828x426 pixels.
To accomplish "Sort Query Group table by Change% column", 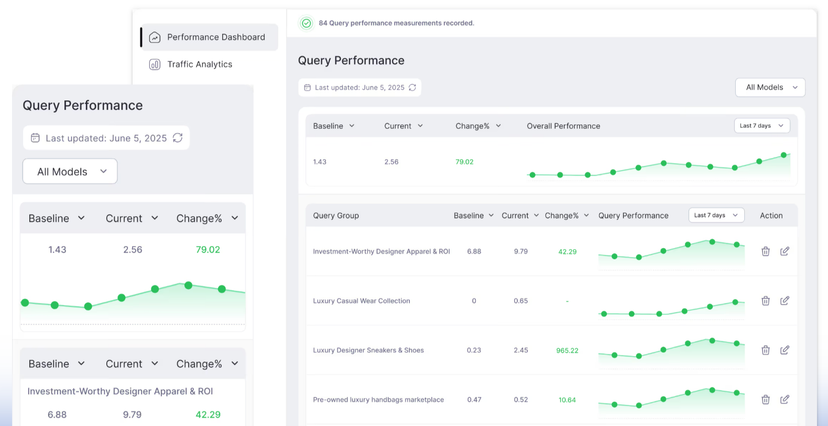I will click(x=567, y=215).
